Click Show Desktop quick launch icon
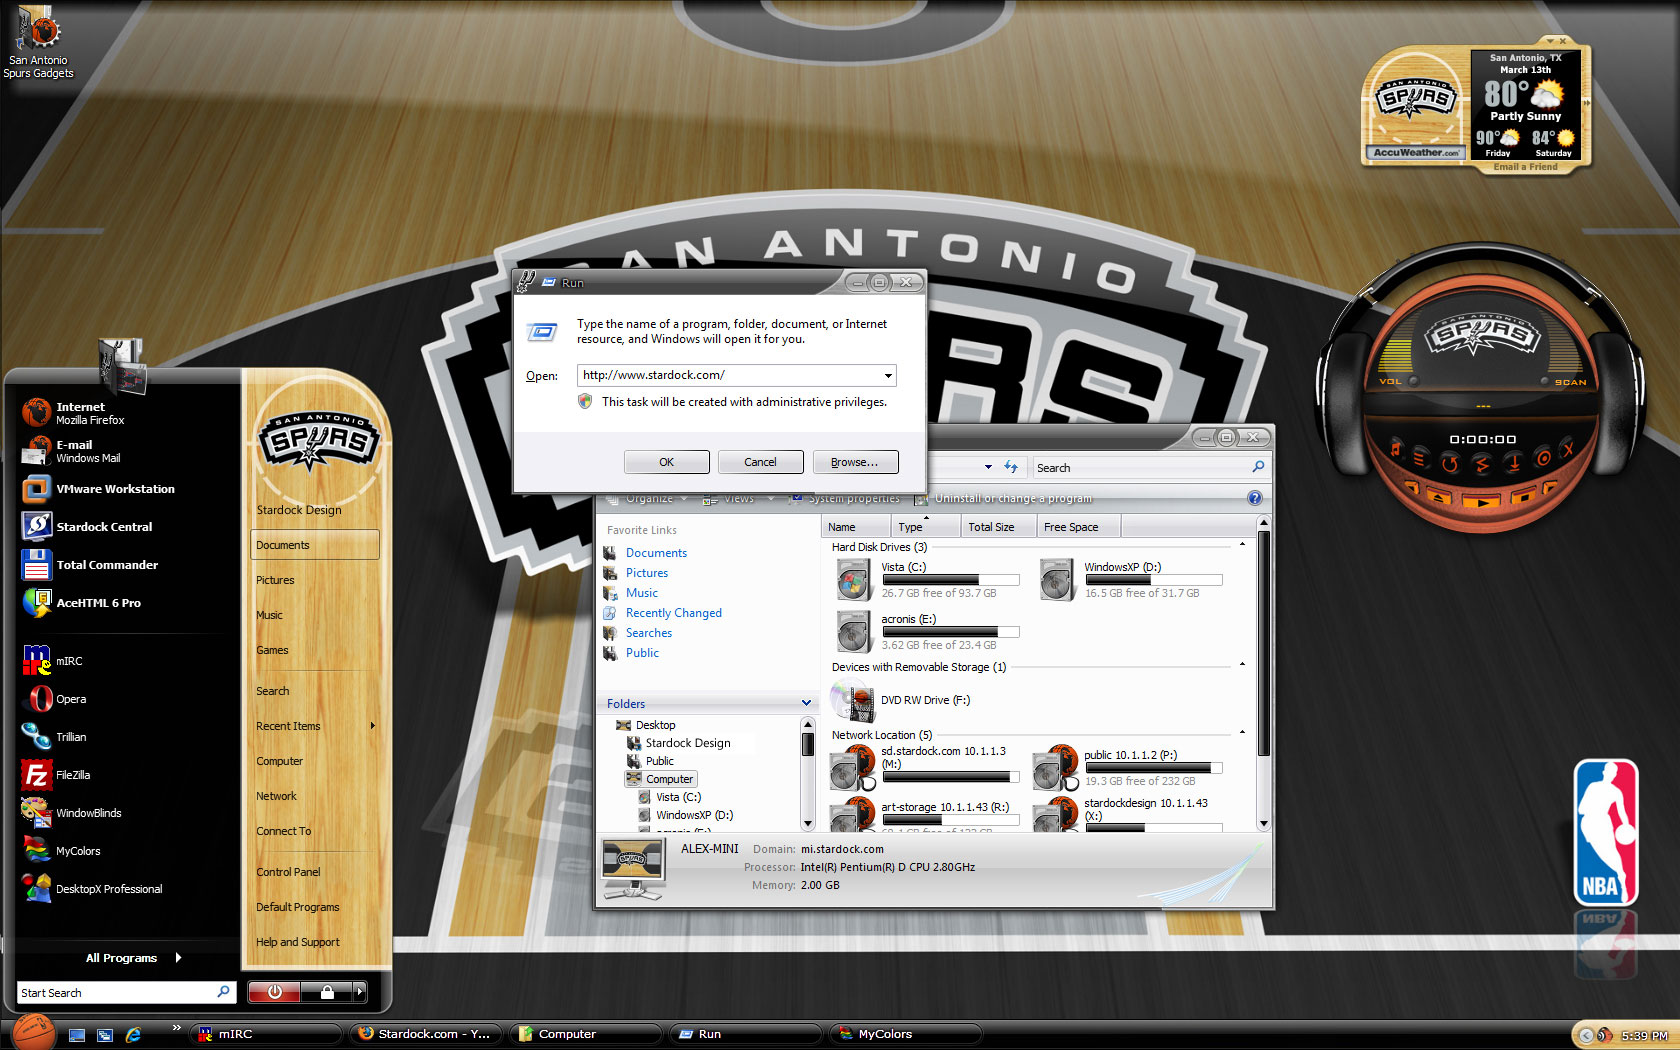1680x1050 pixels. tap(77, 1035)
